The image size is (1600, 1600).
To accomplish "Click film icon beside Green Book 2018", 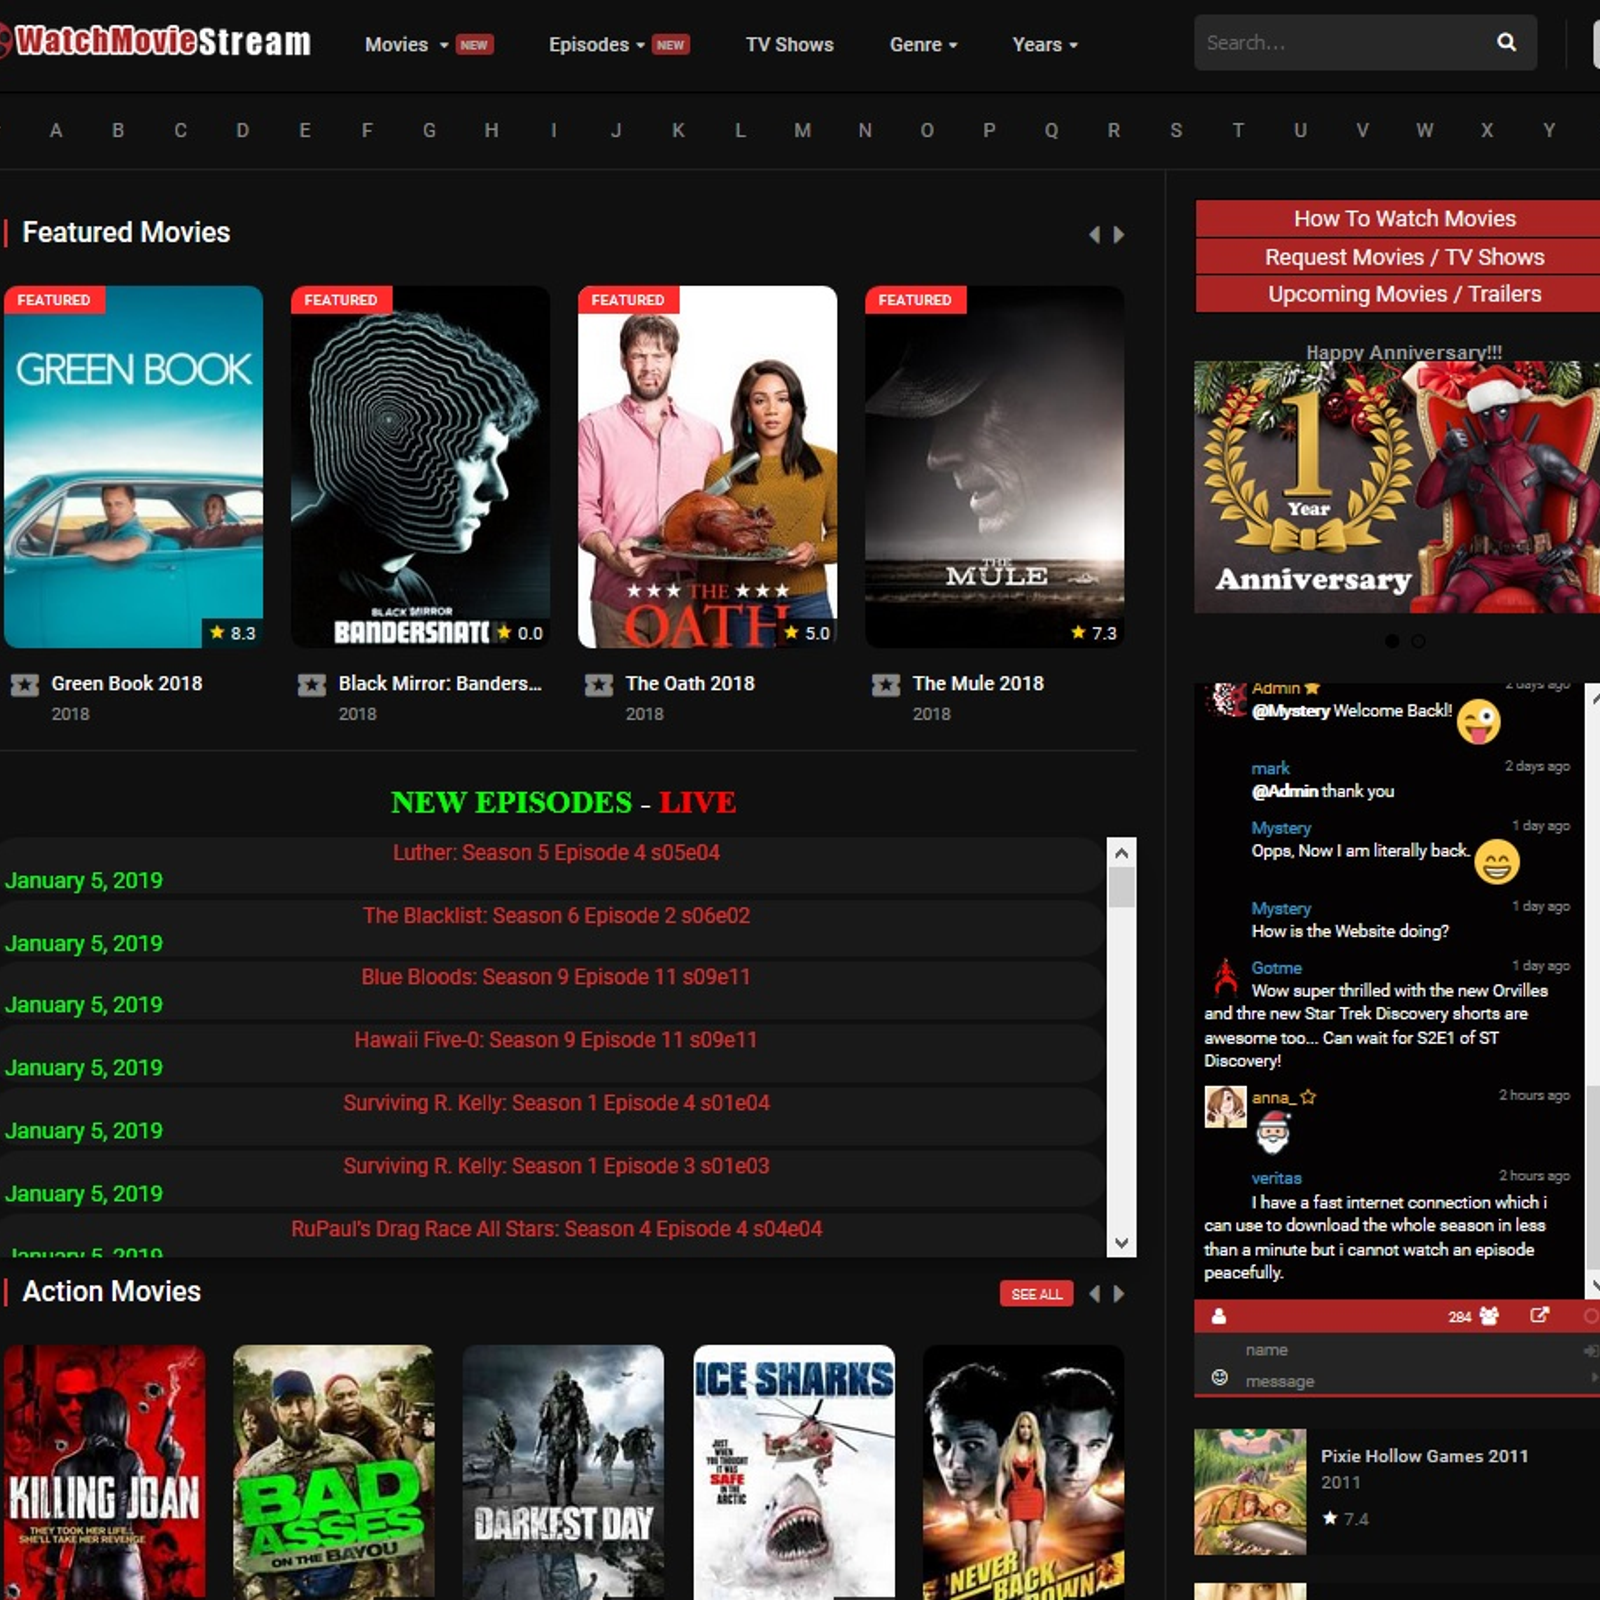I will (x=24, y=685).
